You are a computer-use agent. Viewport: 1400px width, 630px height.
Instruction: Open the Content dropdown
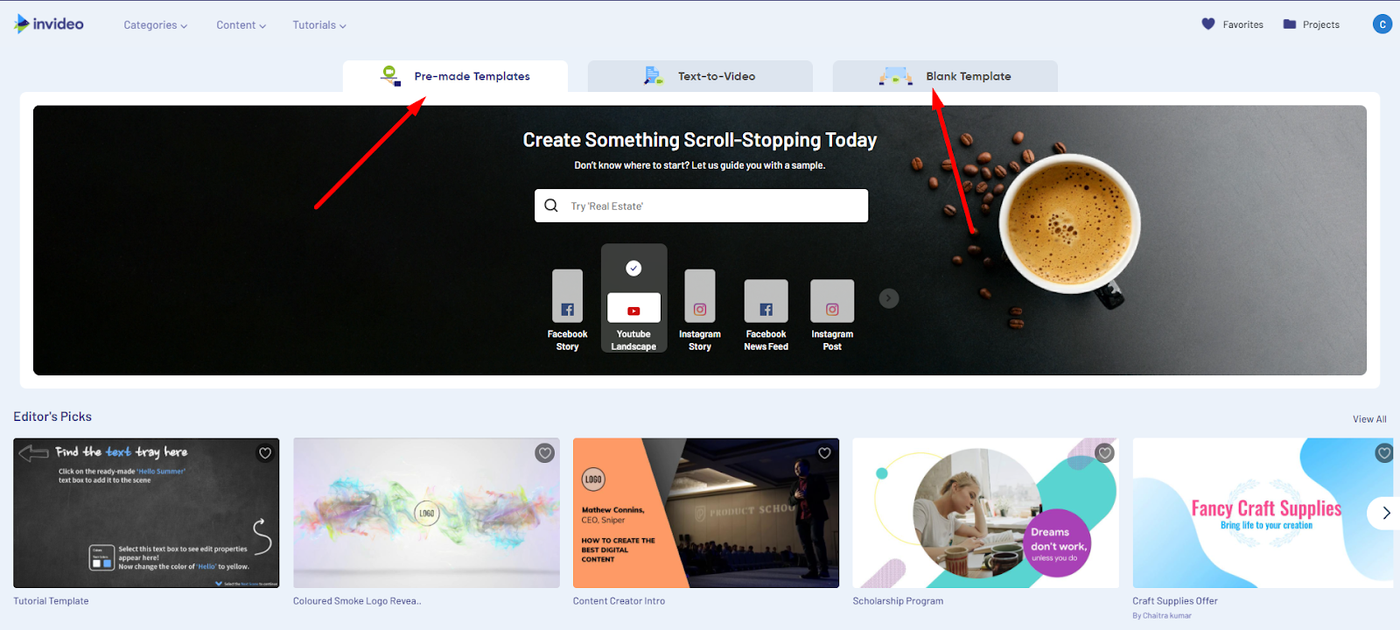pos(240,24)
